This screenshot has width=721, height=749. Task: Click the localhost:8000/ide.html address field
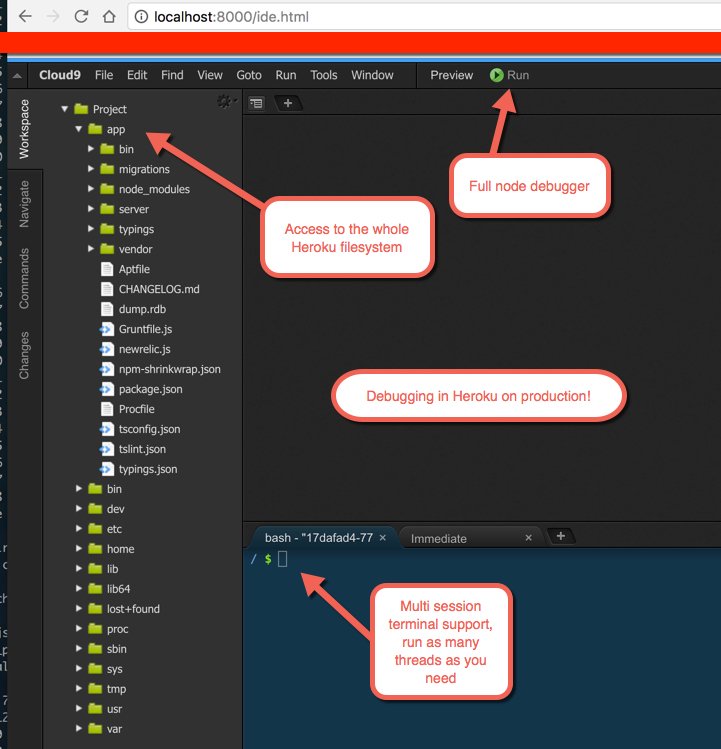click(x=424, y=17)
